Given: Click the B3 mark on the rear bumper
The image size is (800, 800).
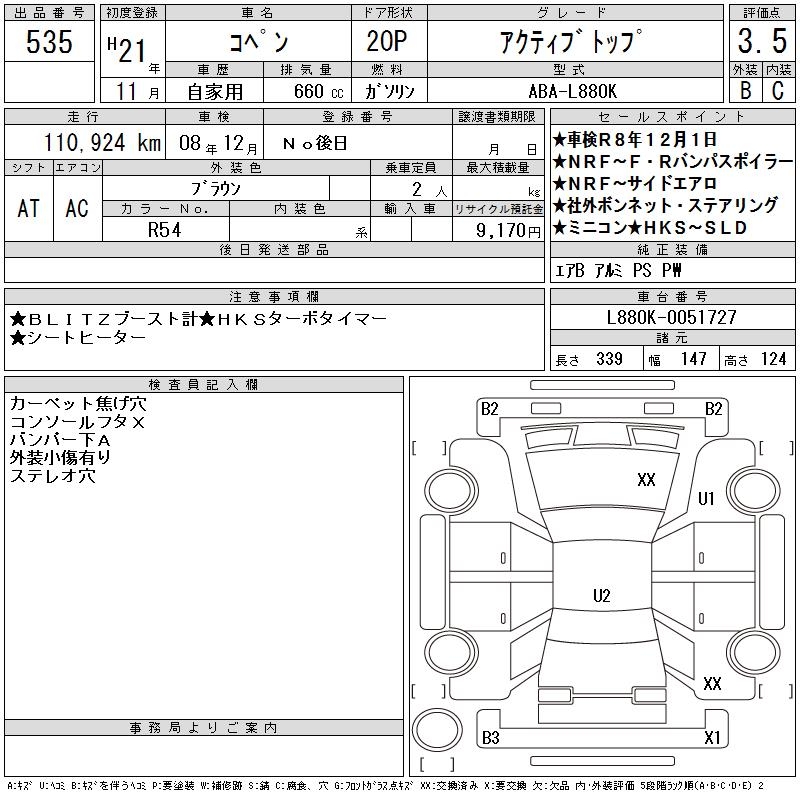Looking at the screenshot, I should [x=490, y=738].
